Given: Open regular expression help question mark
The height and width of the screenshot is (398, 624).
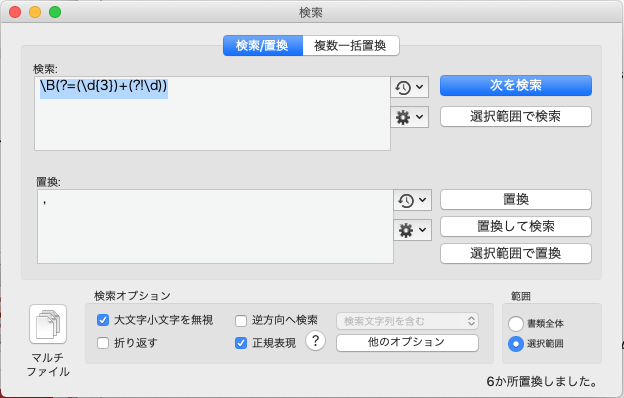Looking at the screenshot, I should pos(316,341).
